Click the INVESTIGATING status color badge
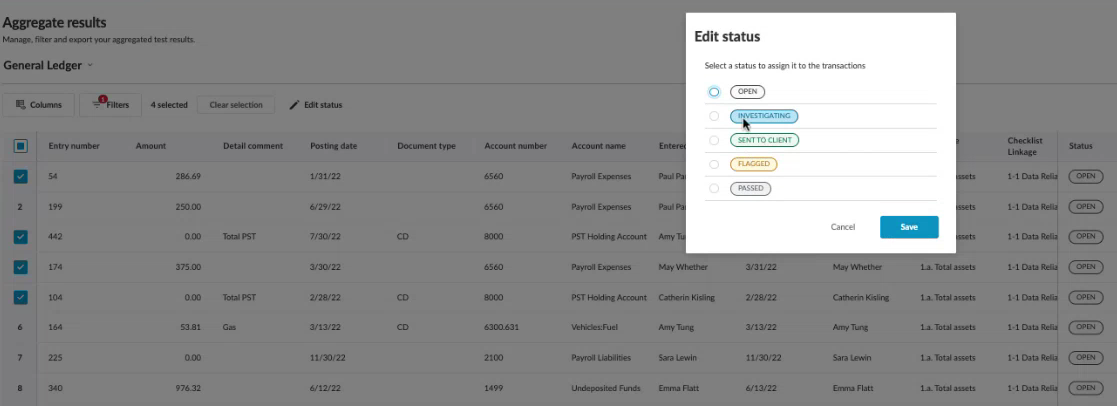 [765, 116]
